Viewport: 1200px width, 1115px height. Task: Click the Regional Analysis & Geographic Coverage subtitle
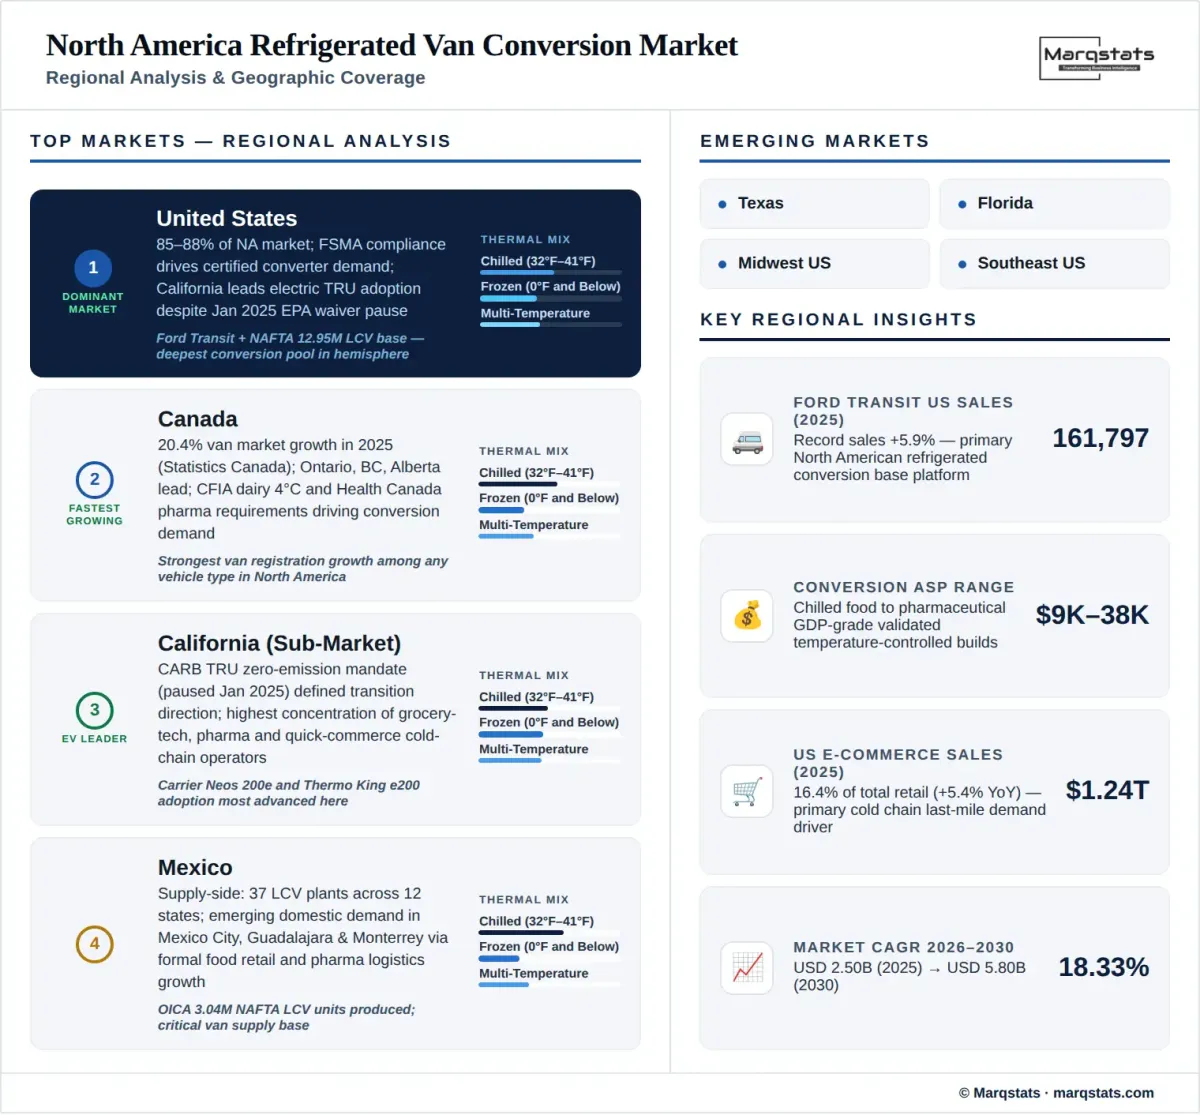[x=236, y=77]
